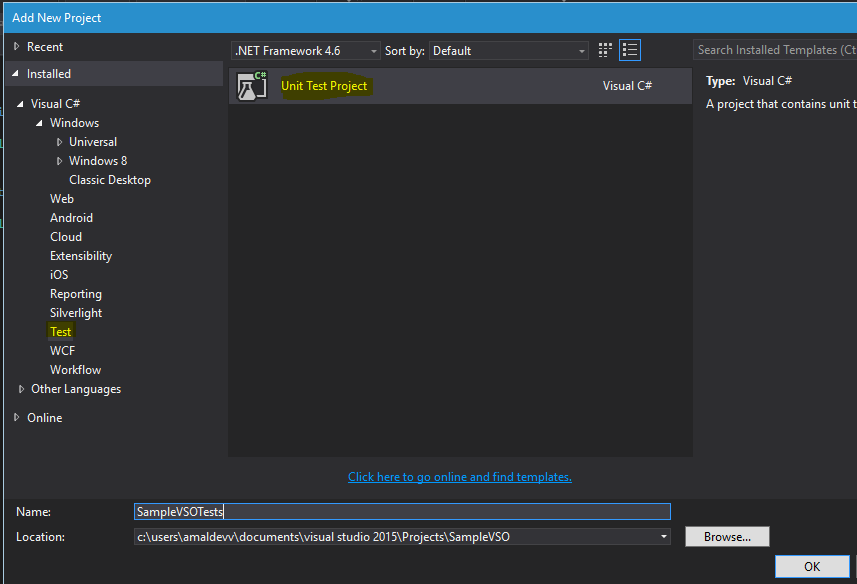Switch to small icons view
This screenshot has height=584, width=857.
605,50
